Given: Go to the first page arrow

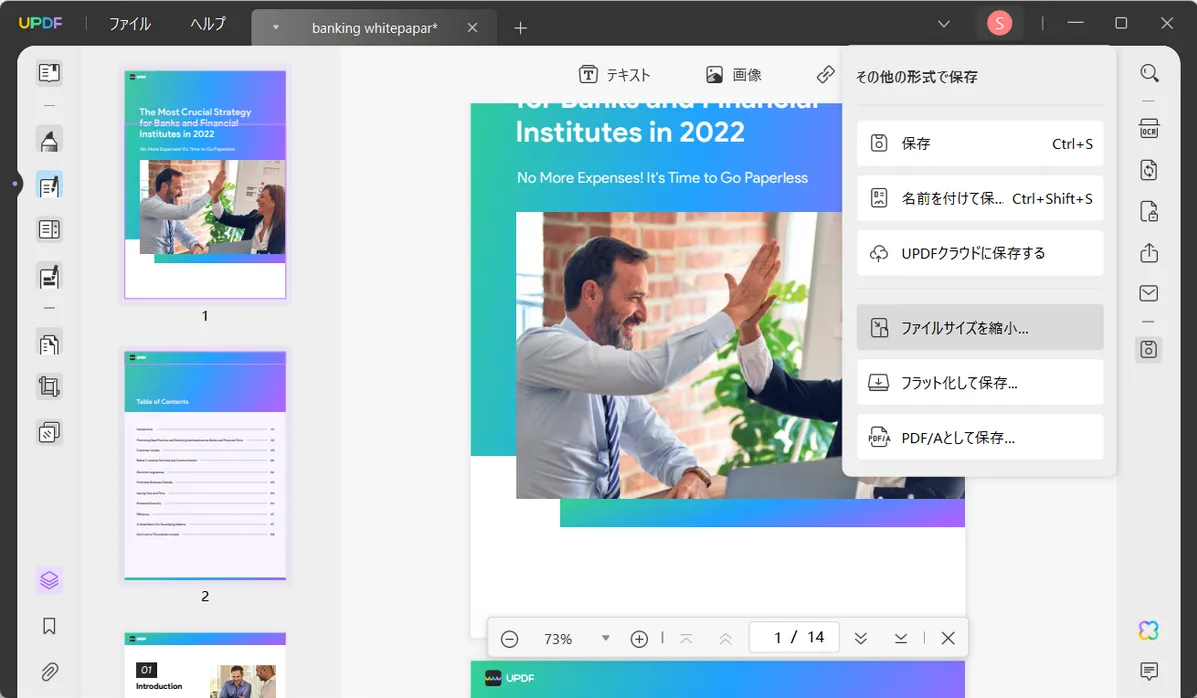Looking at the screenshot, I should pos(686,638).
